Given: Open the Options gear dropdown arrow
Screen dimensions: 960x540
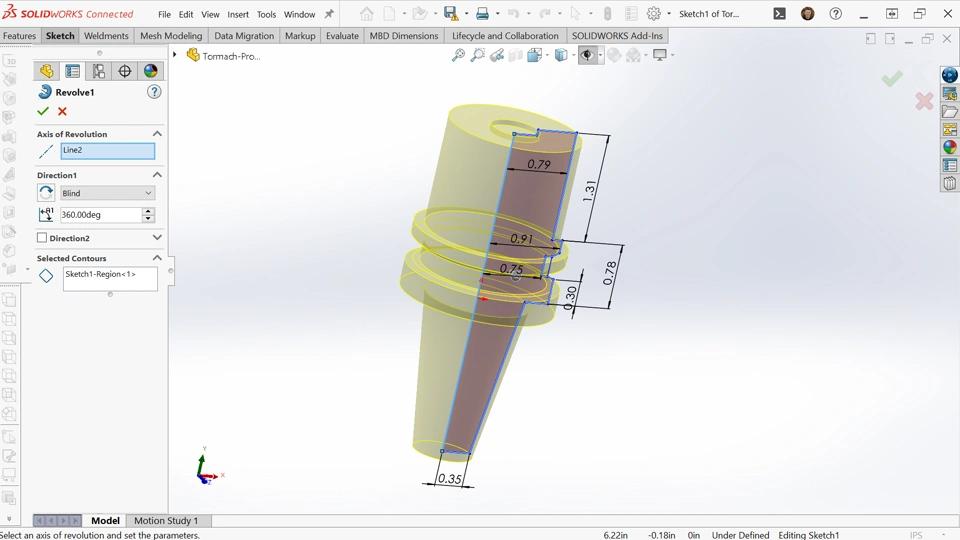Looking at the screenshot, I should (x=669, y=13).
